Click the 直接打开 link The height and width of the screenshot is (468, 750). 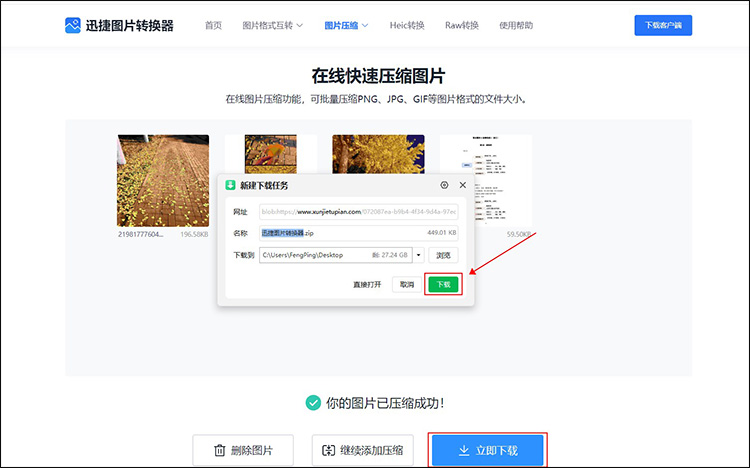point(367,285)
